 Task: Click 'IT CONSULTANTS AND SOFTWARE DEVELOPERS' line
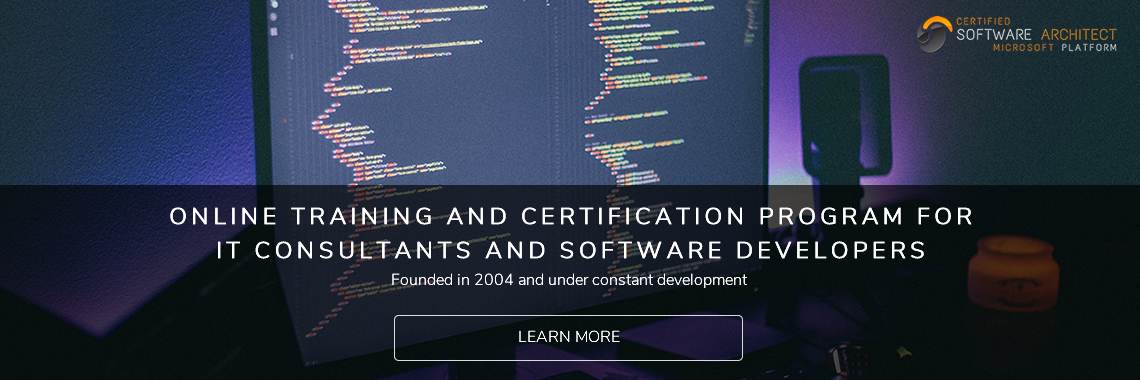pos(571,250)
